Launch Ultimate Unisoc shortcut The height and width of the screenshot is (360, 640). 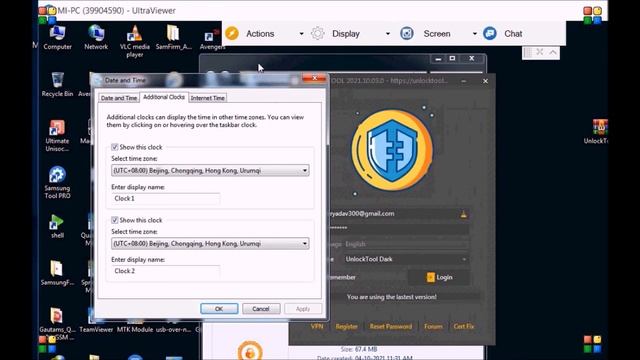(57, 136)
